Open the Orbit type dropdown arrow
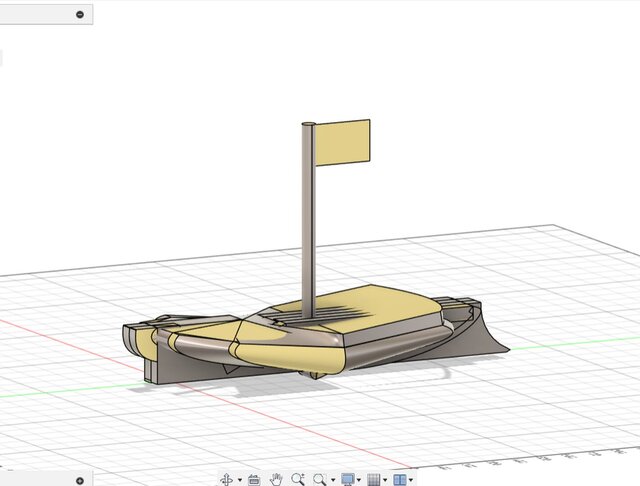Viewport: 640px width, 486px height. pos(239,481)
